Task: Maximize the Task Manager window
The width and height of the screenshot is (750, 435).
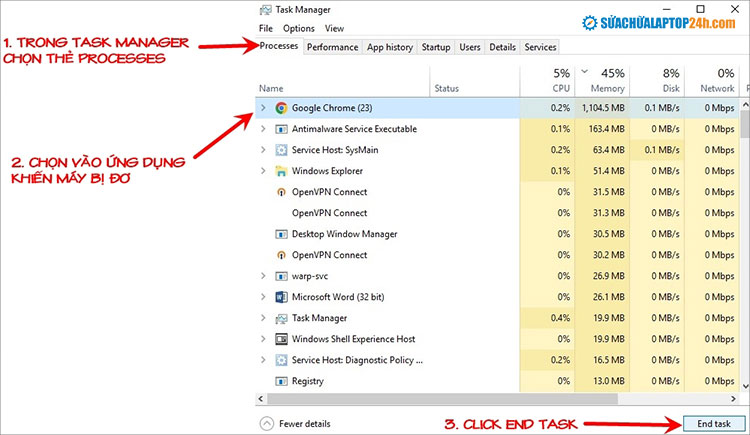Action: pyautogui.click(x=700, y=9)
